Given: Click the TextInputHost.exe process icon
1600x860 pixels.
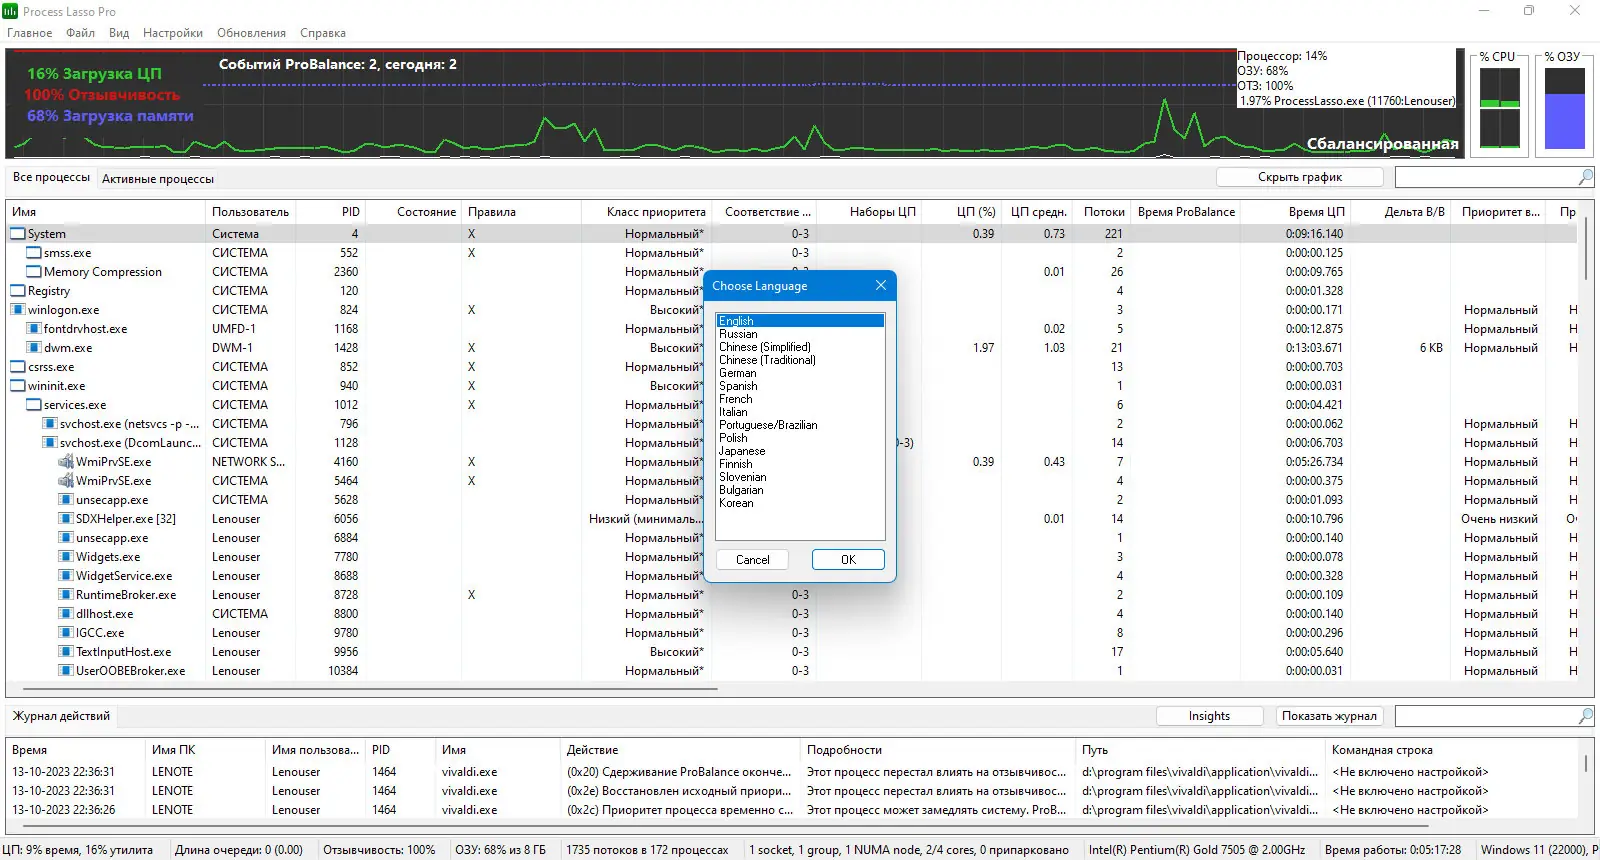Looking at the screenshot, I should 66,652.
